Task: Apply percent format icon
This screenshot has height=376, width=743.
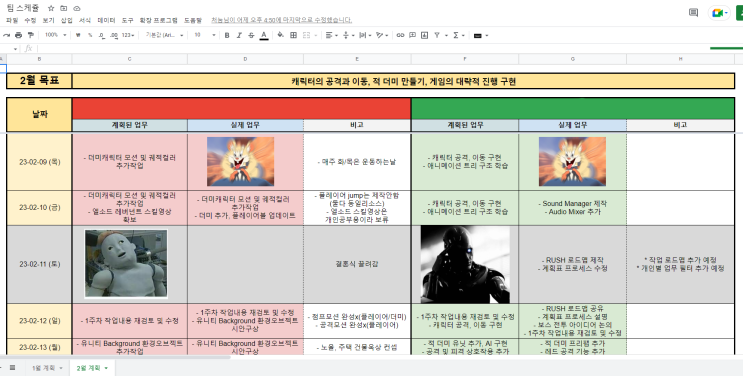Action: [x=90, y=35]
